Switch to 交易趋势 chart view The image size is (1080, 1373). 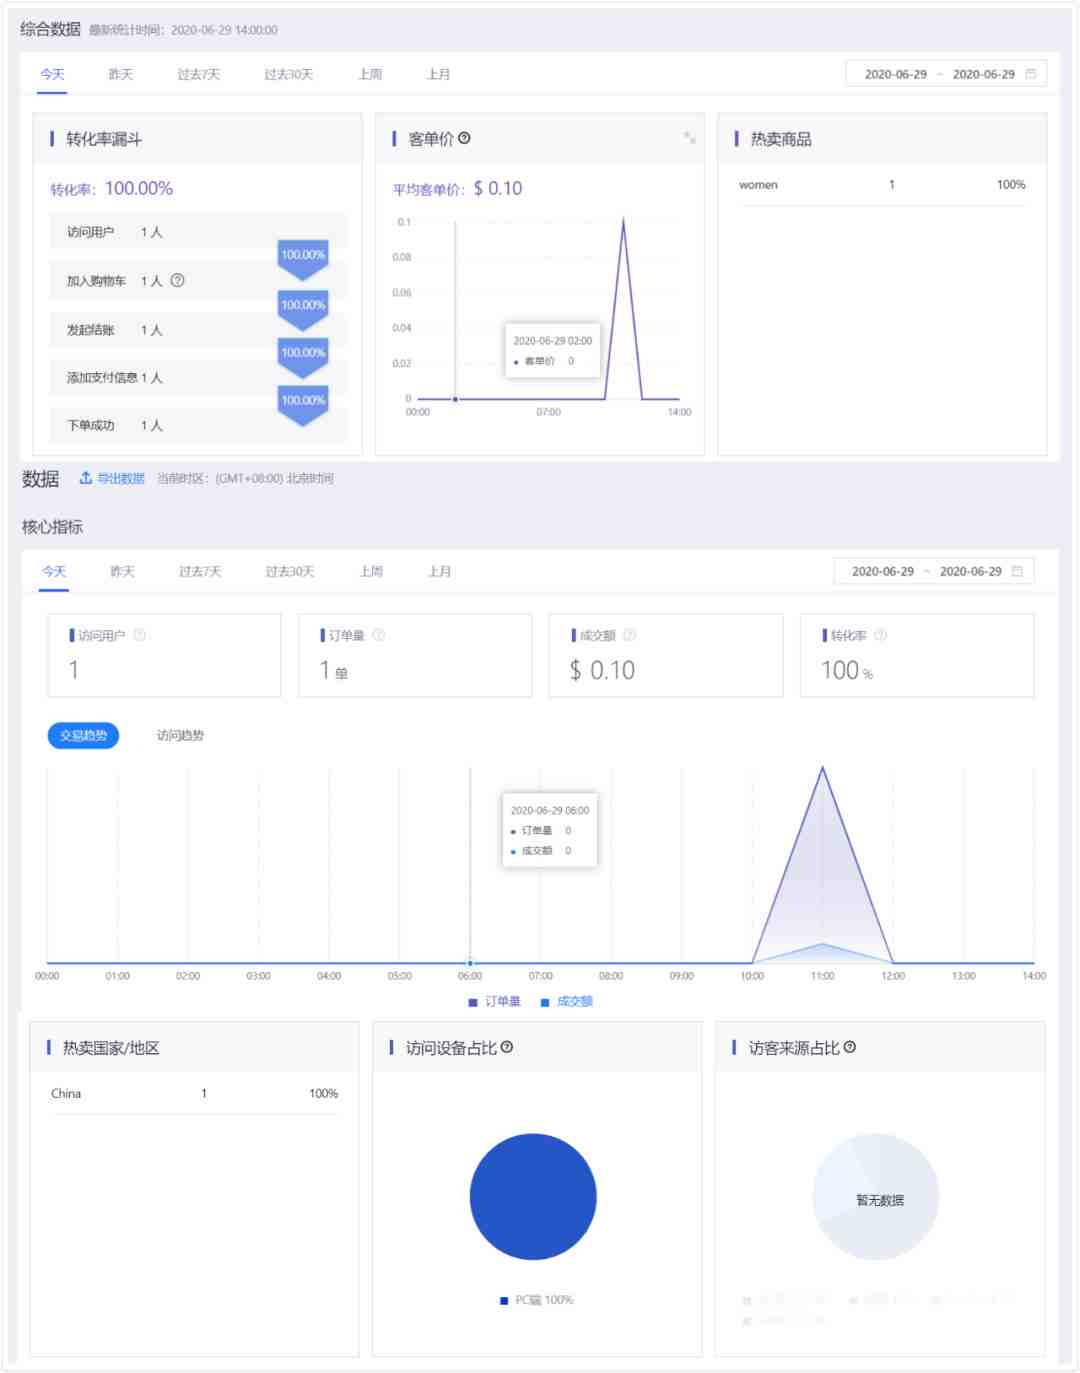(x=84, y=735)
